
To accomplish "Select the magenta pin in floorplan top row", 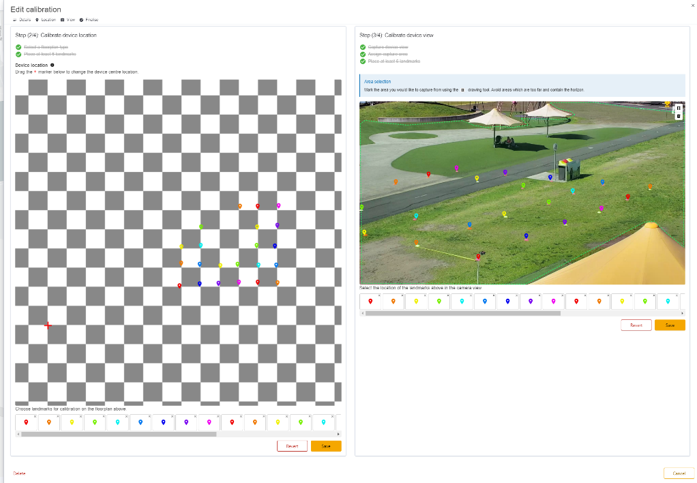I will (279, 206).
